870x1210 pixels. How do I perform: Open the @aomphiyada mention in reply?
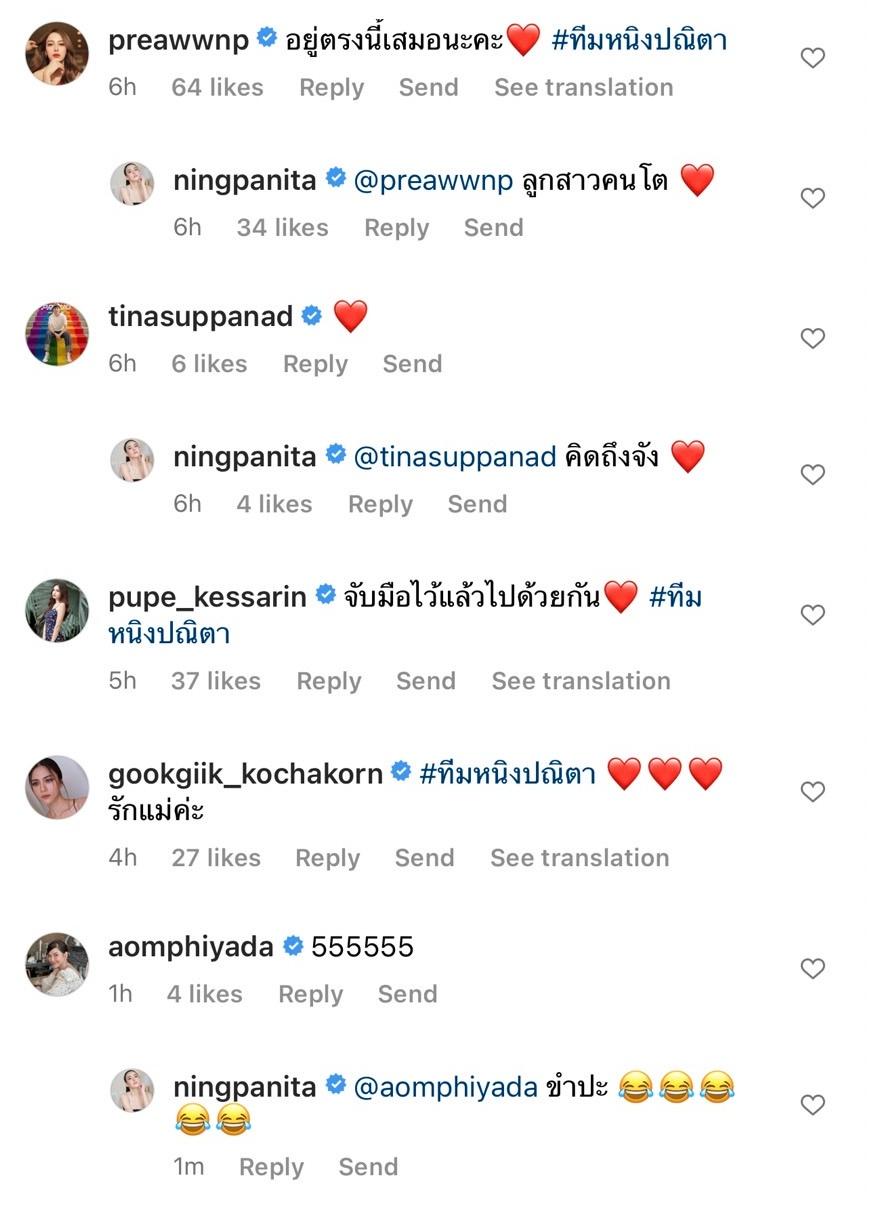tap(446, 1087)
